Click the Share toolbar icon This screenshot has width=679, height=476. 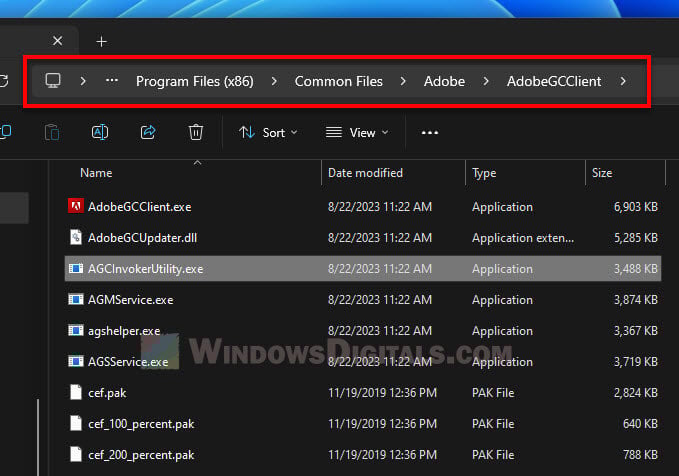click(148, 132)
